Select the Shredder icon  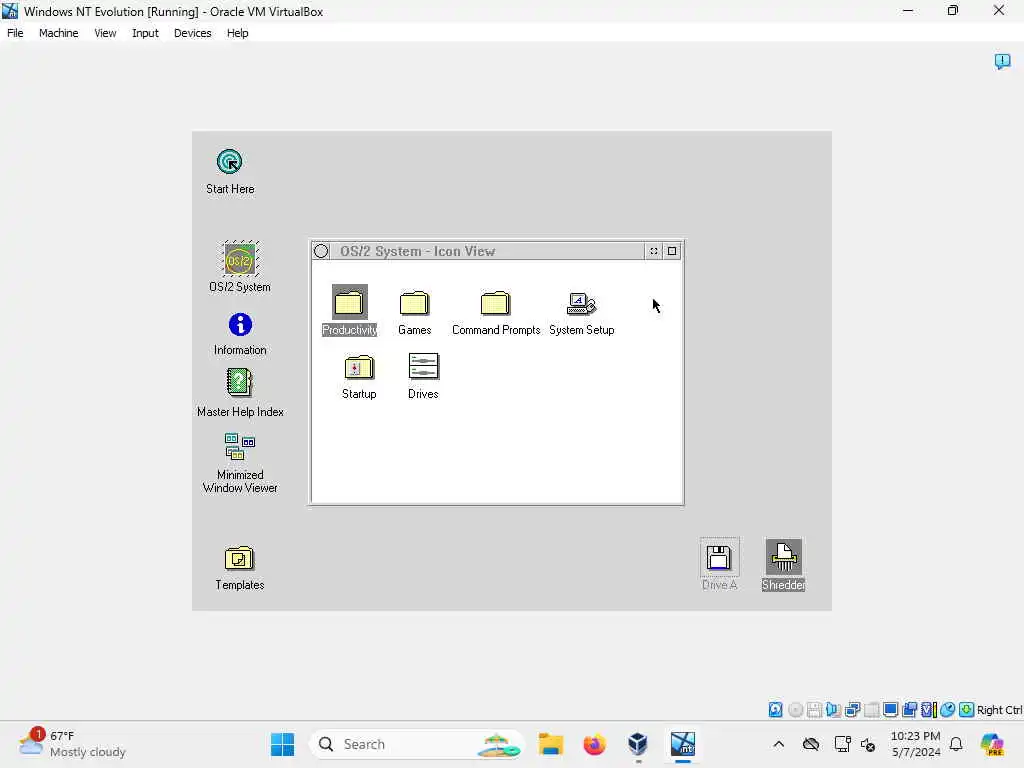tap(783, 557)
